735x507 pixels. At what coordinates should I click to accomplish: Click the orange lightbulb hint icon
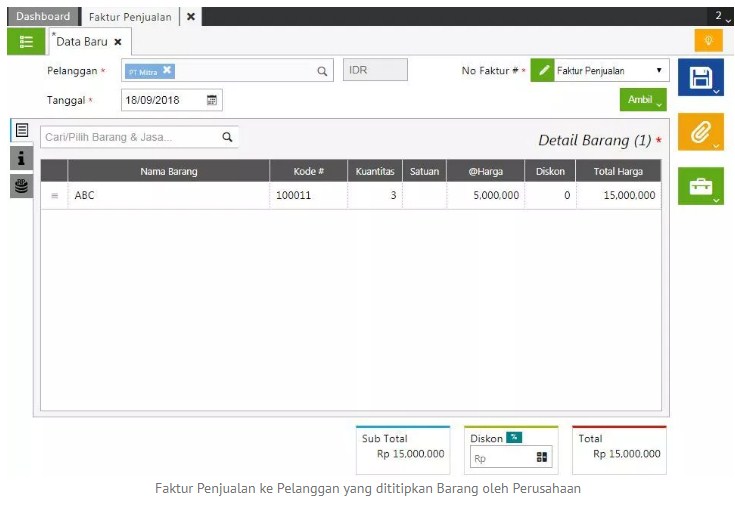(x=708, y=41)
